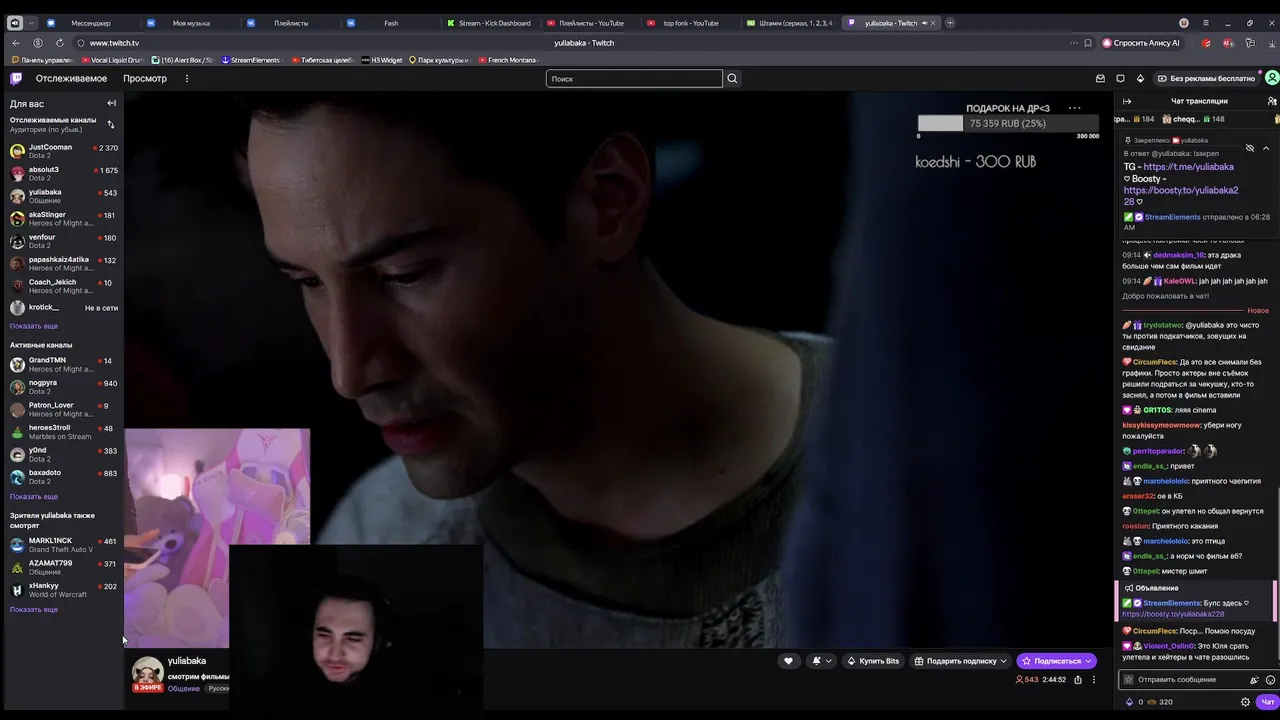Image resolution: width=1280 pixels, height=720 pixels.
Task: Expand the Активные каналы list with Показать еще
Action: (34, 496)
